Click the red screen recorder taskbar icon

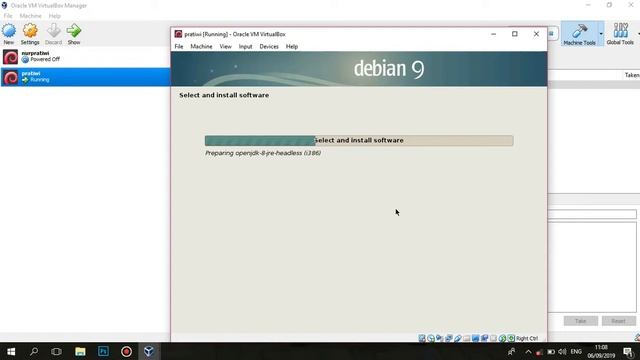[126, 351]
